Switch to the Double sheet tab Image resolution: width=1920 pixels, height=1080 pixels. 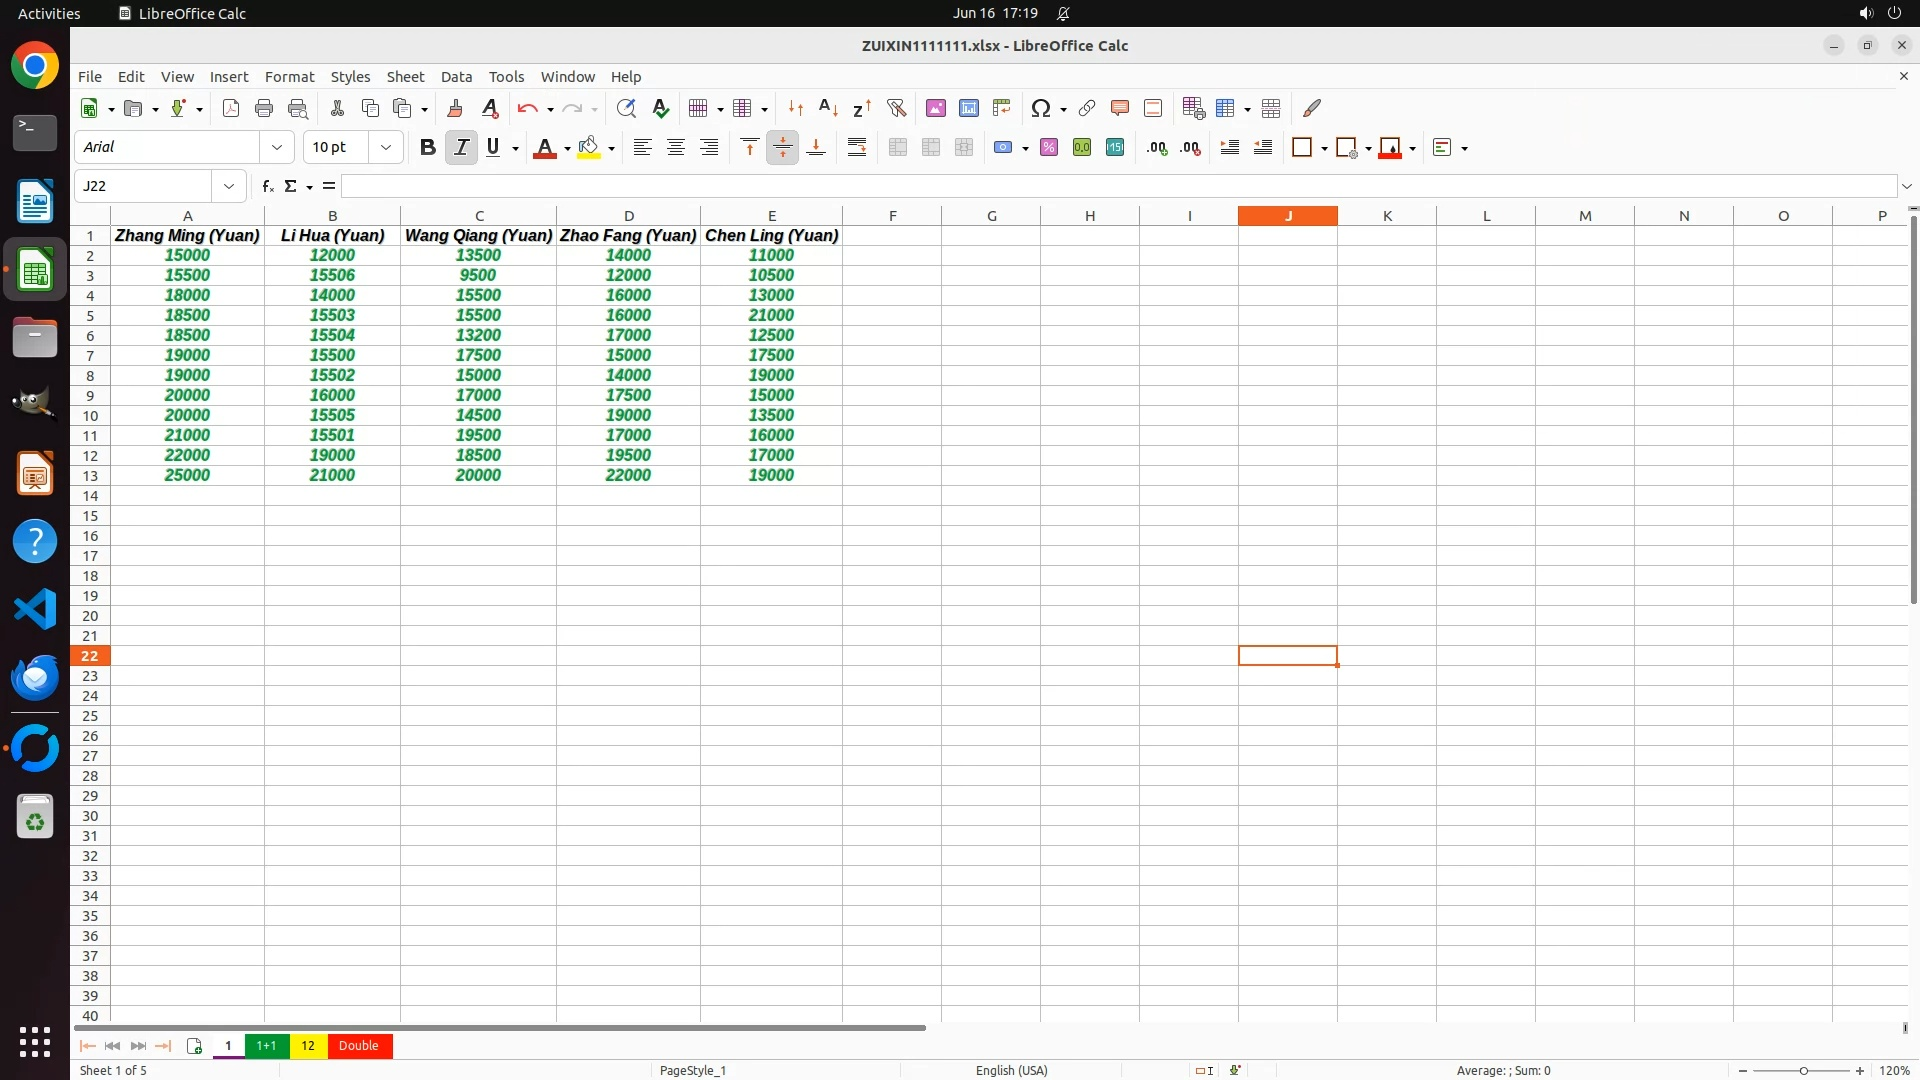point(358,1046)
